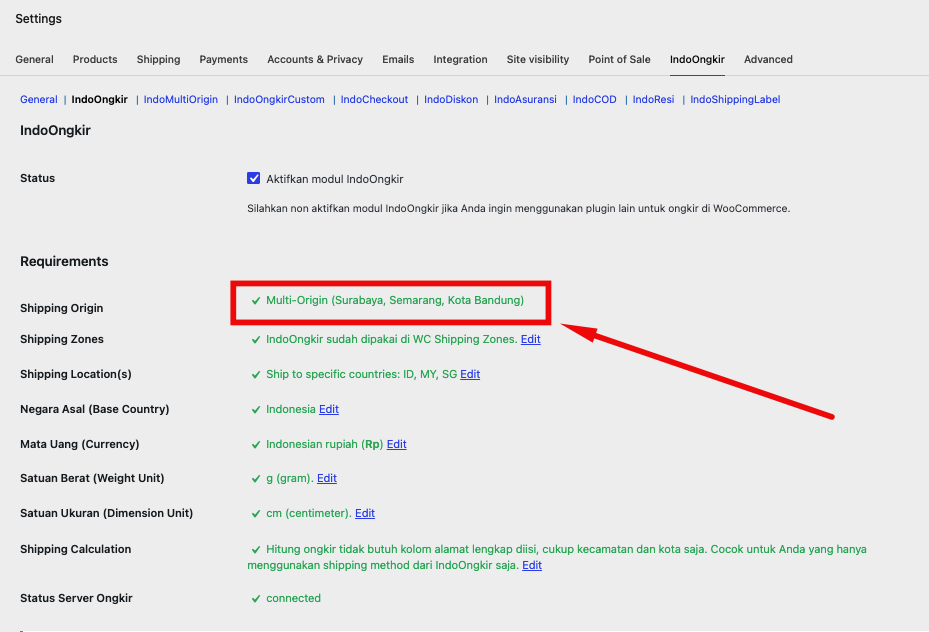
Task: Click the 'Status Server Ongkir' label
Action: coord(76,598)
